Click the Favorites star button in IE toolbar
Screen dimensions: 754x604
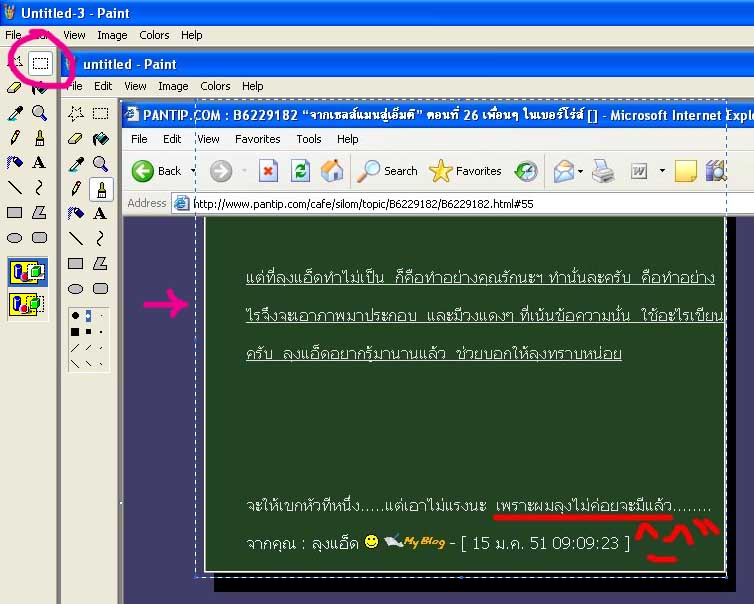pos(465,171)
